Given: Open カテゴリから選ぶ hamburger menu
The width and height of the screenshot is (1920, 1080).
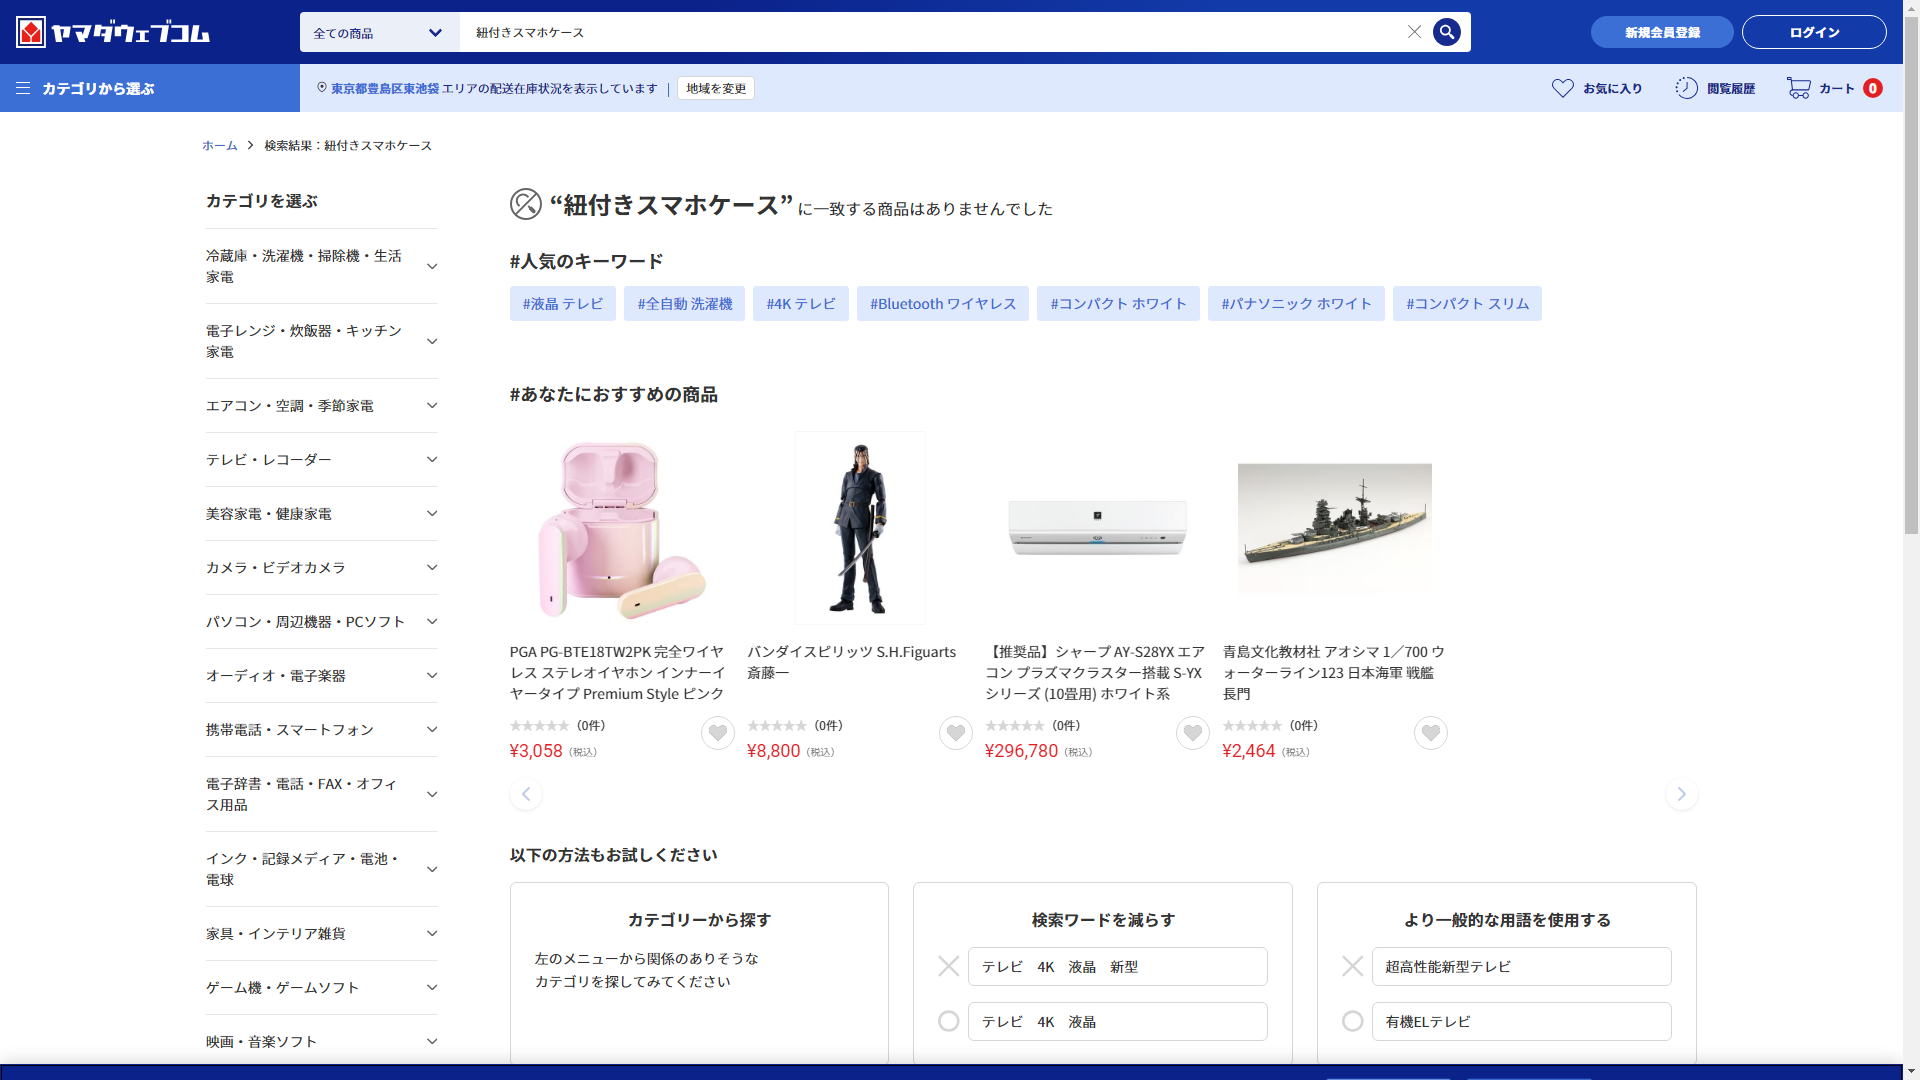Looking at the screenshot, I should coord(23,88).
